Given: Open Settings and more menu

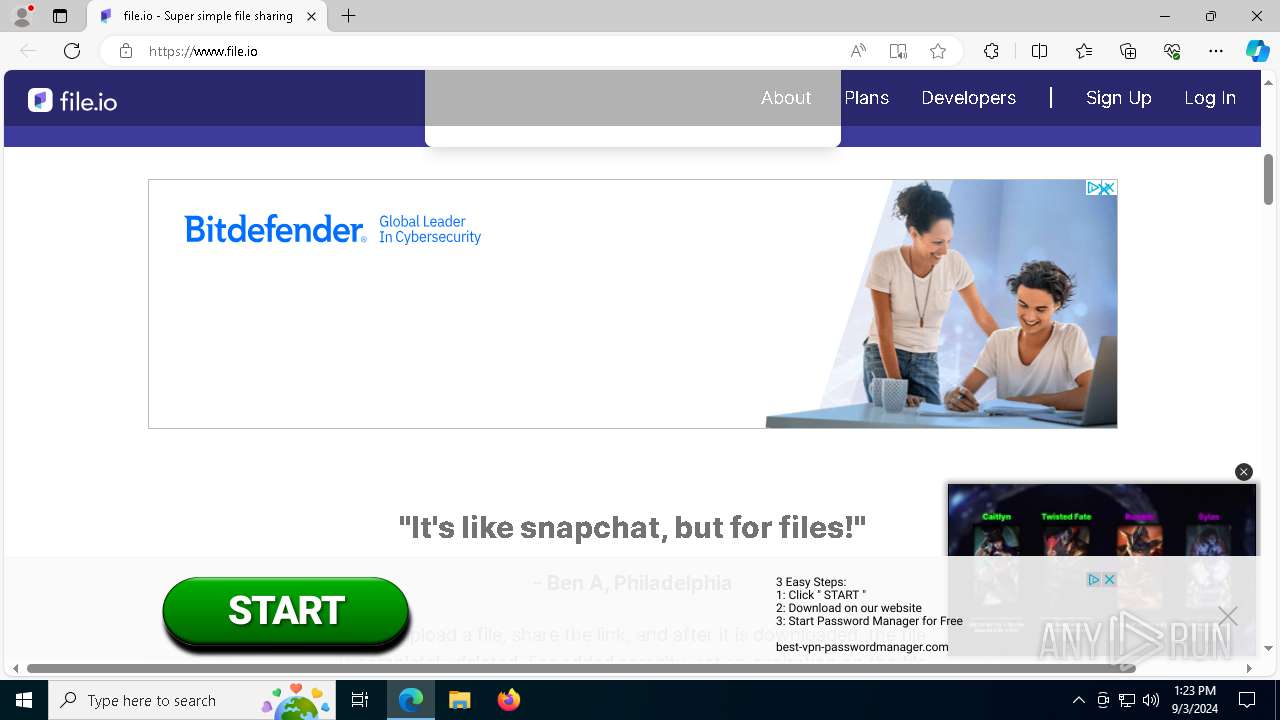Looking at the screenshot, I should 1216,51.
